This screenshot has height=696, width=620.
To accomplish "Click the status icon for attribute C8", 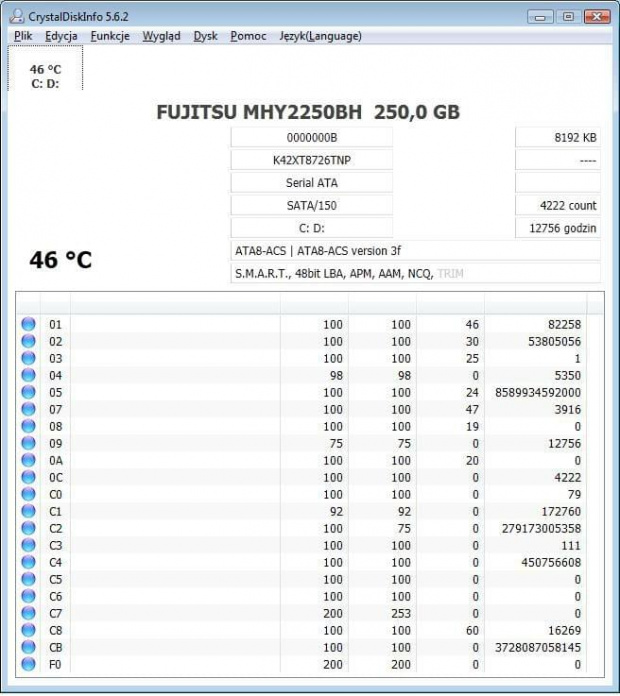I will pyautogui.click(x=28, y=630).
